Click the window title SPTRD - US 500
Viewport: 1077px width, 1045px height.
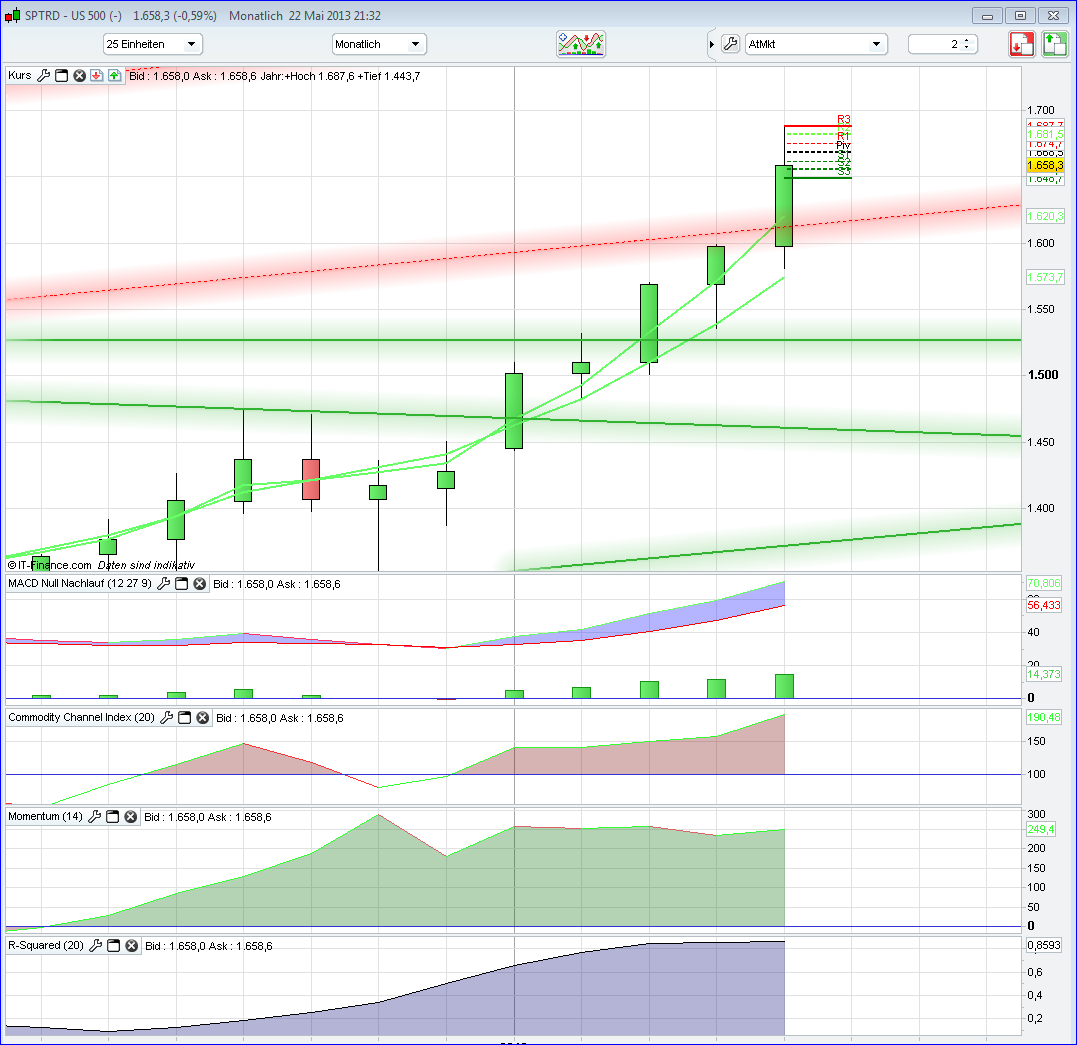click(x=73, y=16)
